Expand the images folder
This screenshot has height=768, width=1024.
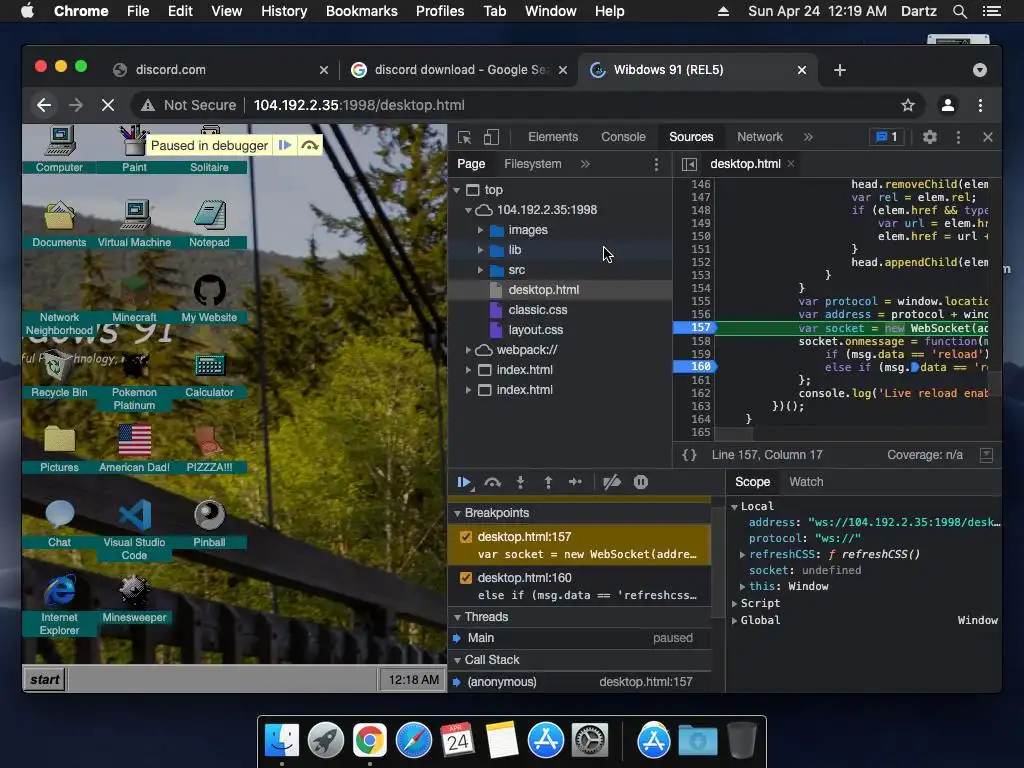coord(480,230)
